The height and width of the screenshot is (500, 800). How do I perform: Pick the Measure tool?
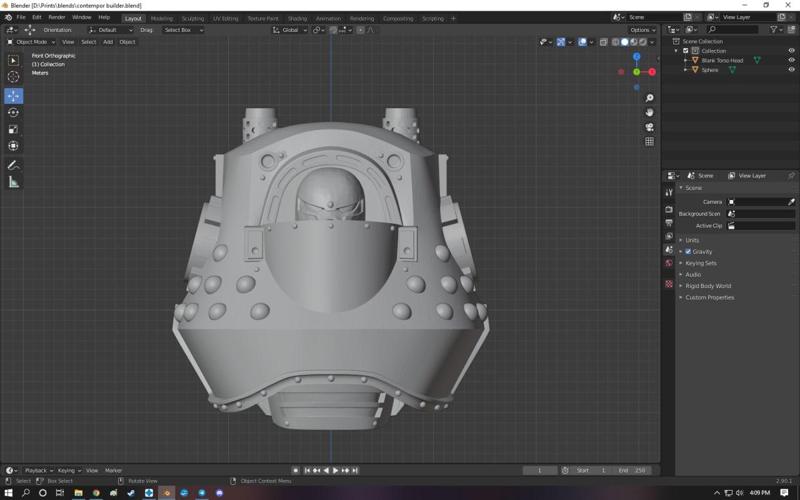pyautogui.click(x=13, y=182)
